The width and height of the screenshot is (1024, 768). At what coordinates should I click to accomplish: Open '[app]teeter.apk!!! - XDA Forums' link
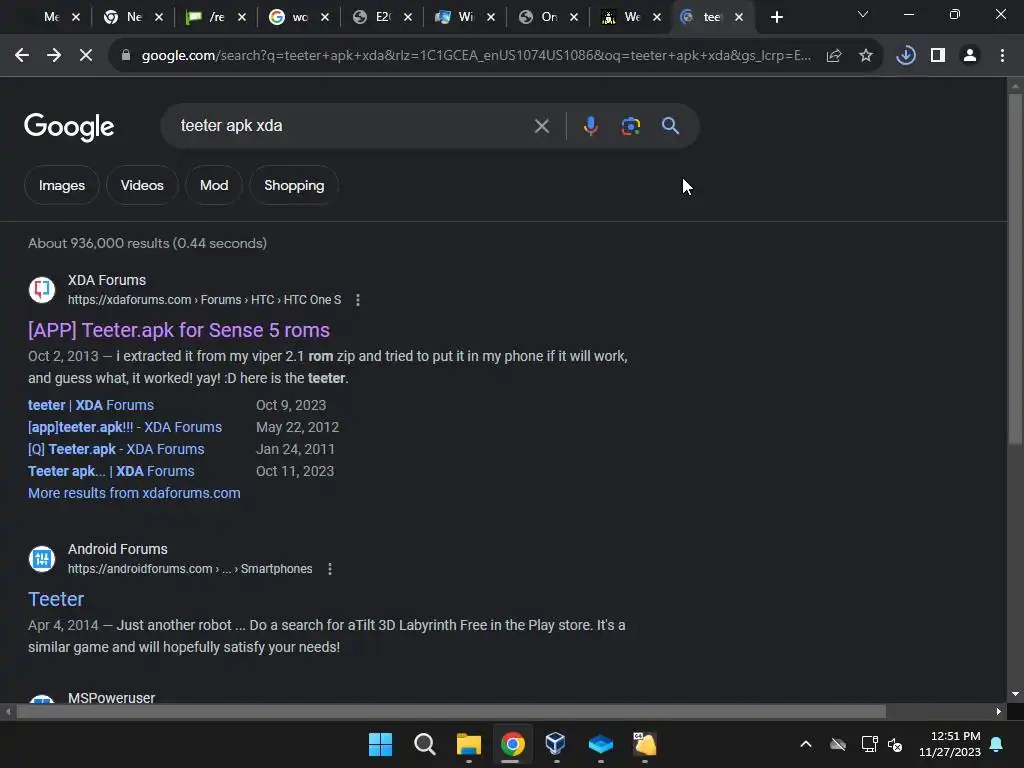click(x=125, y=427)
